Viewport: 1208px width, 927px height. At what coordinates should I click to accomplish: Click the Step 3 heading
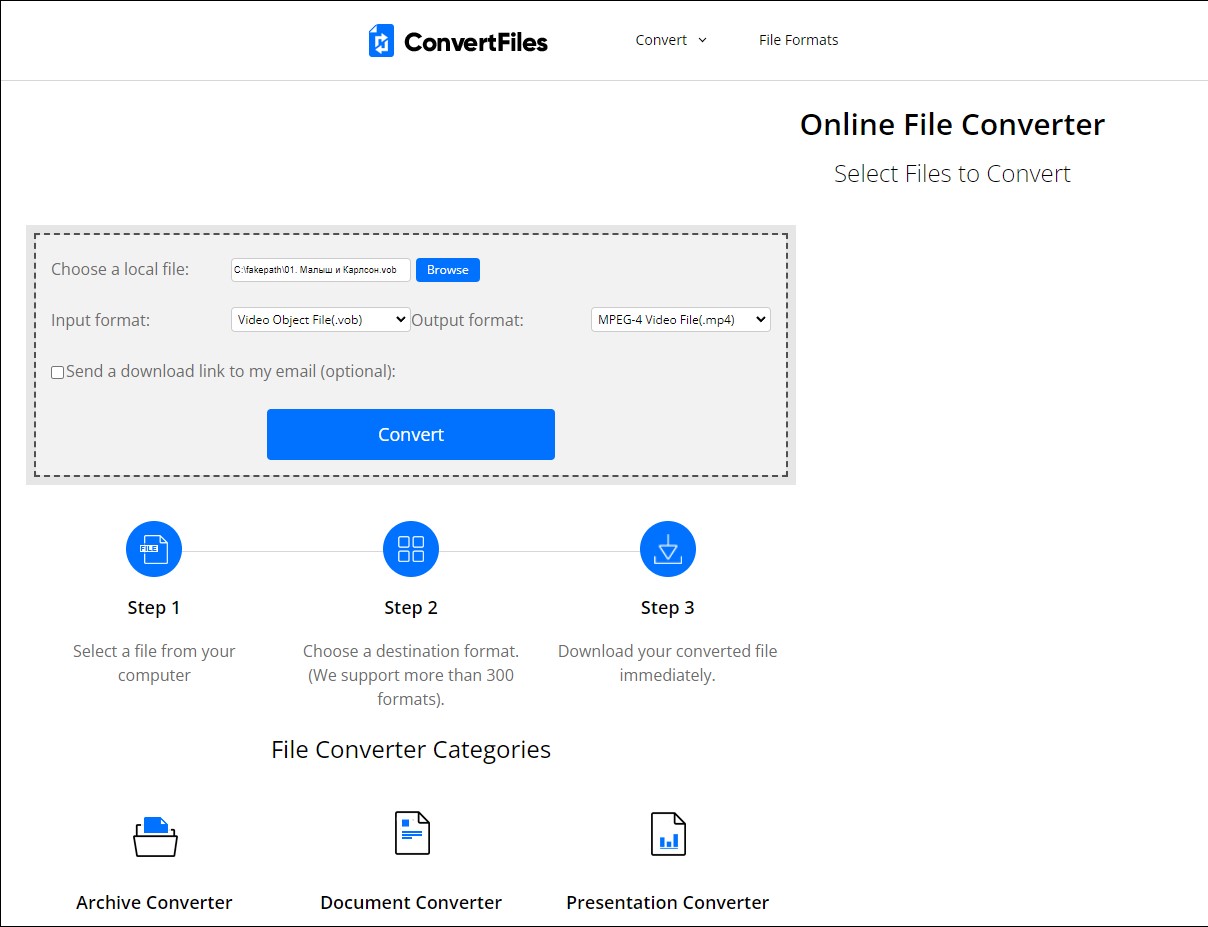click(x=668, y=608)
